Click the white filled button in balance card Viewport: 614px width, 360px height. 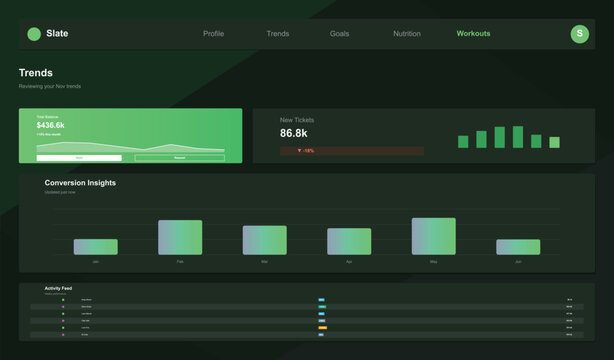(x=79, y=158)
